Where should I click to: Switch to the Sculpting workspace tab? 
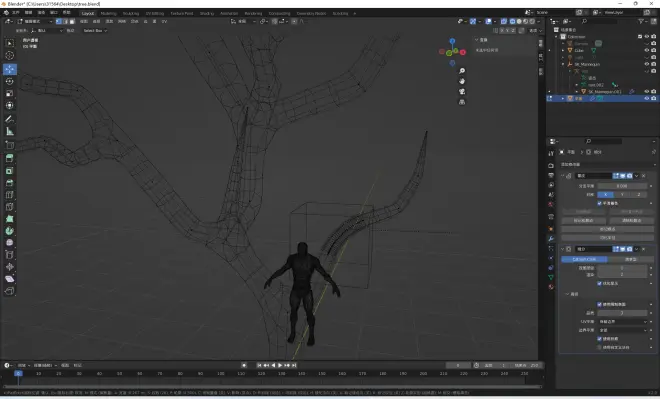(x=130, y=13)
